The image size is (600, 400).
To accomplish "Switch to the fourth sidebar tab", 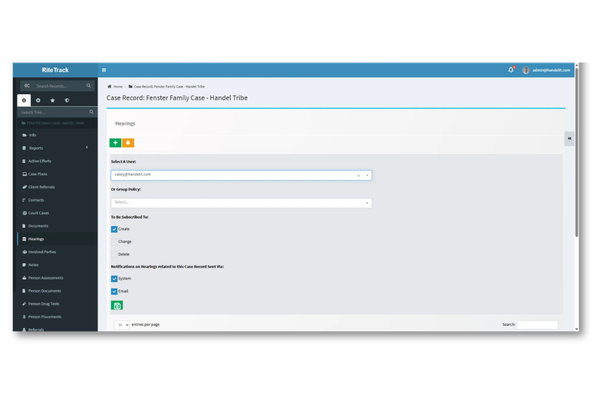I will [x=67, y=100].
